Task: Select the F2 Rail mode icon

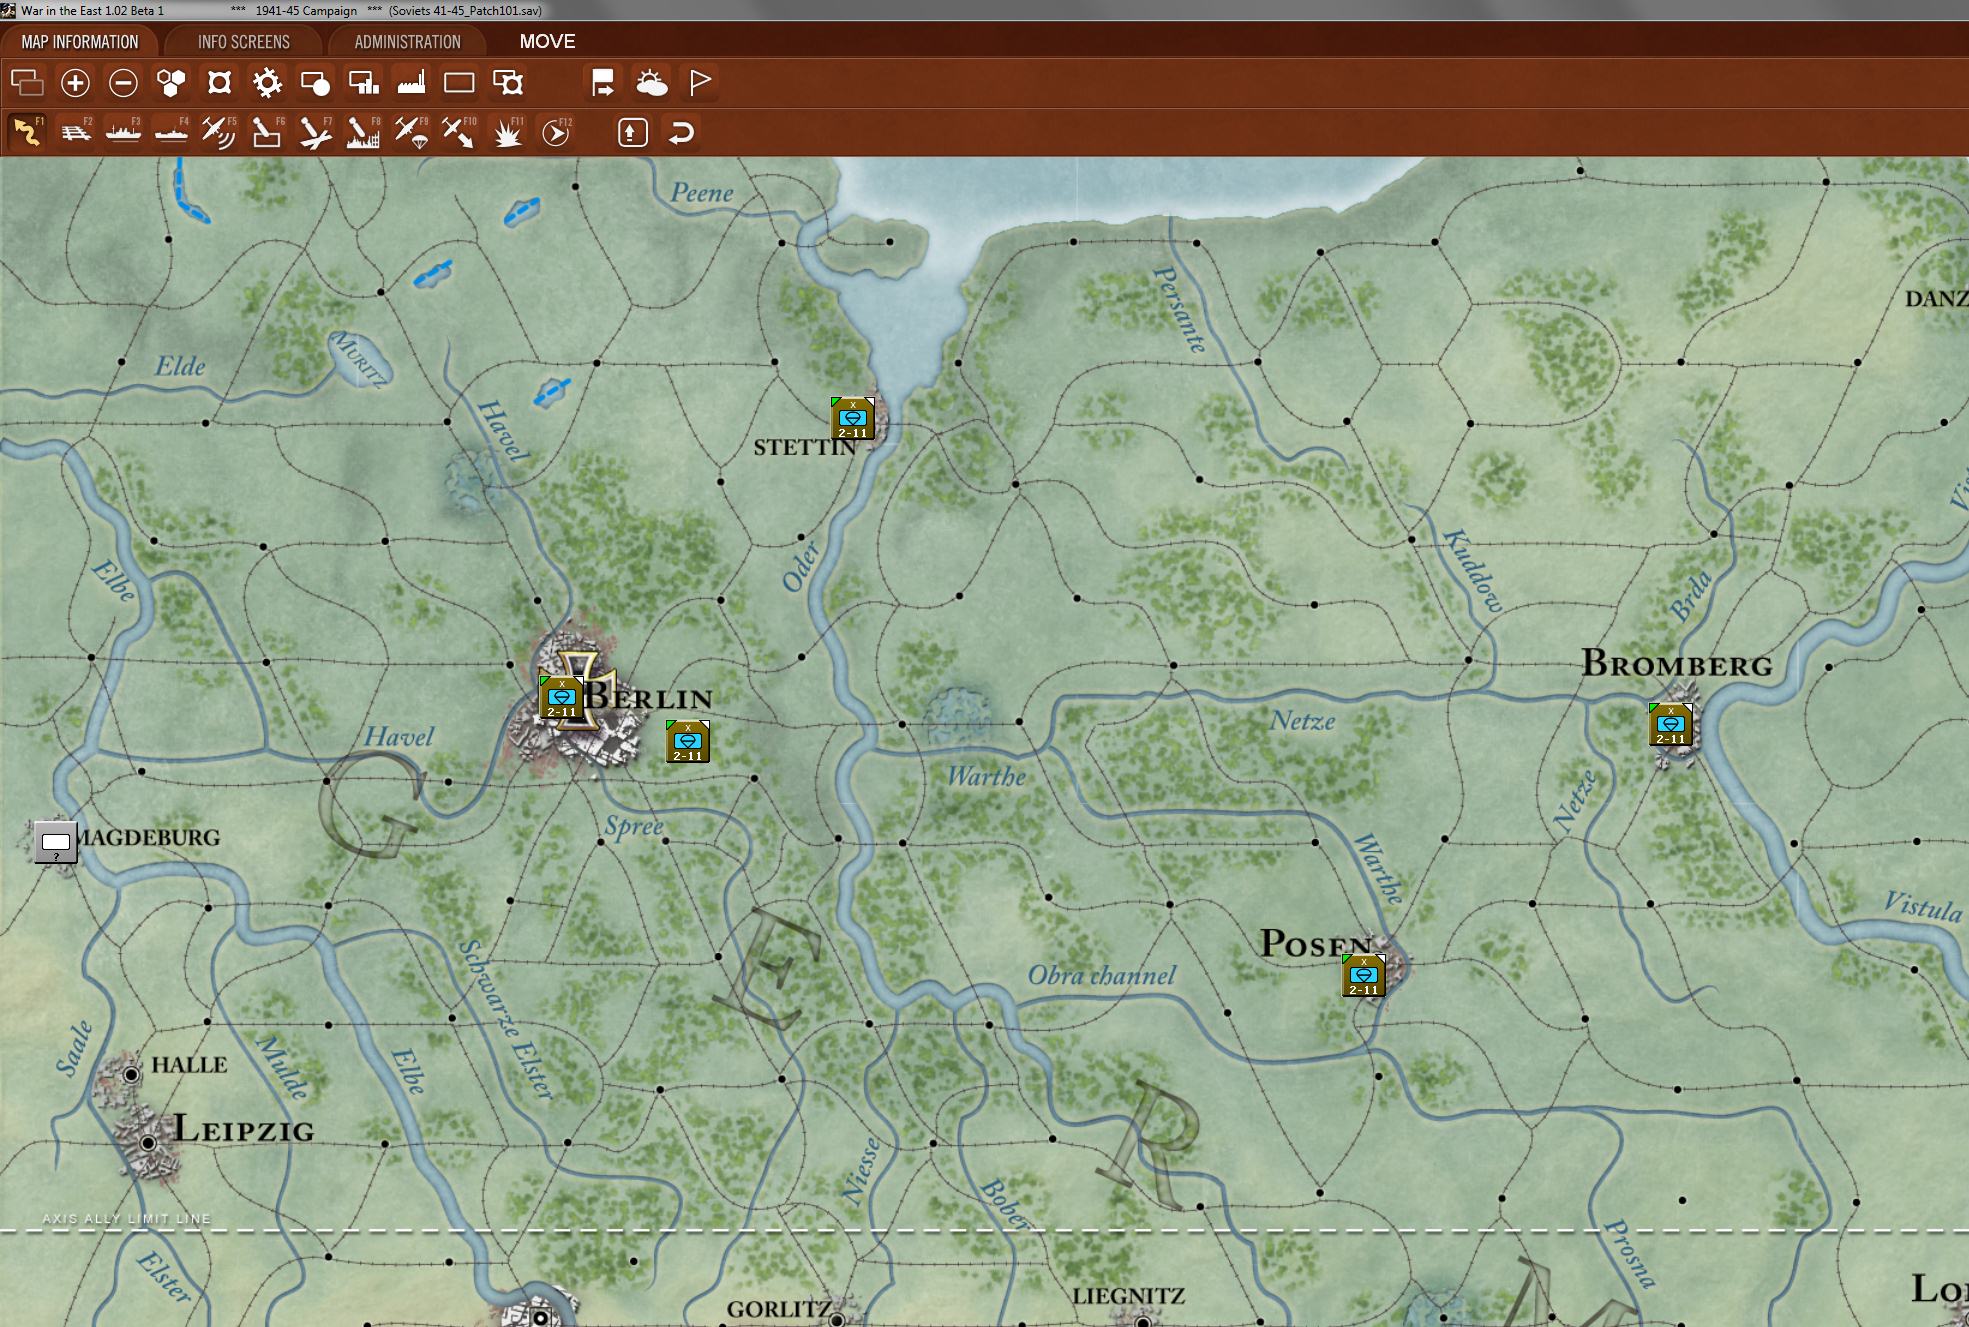Action: coord(75,132)
